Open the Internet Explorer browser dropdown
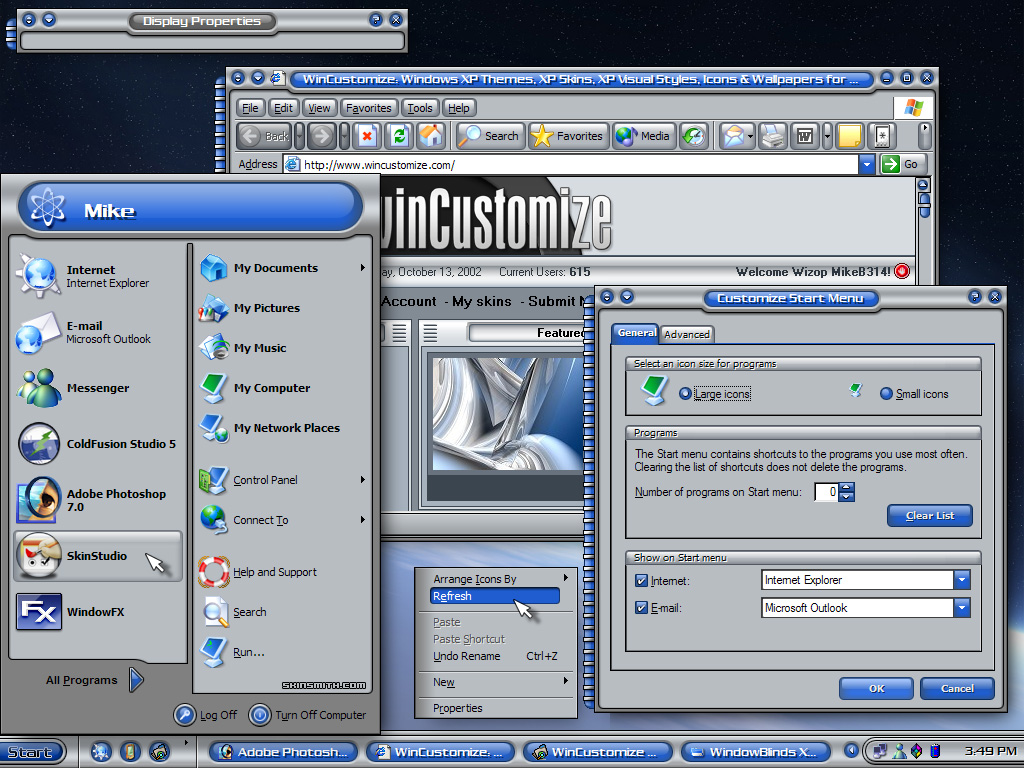 coord(962,580)
